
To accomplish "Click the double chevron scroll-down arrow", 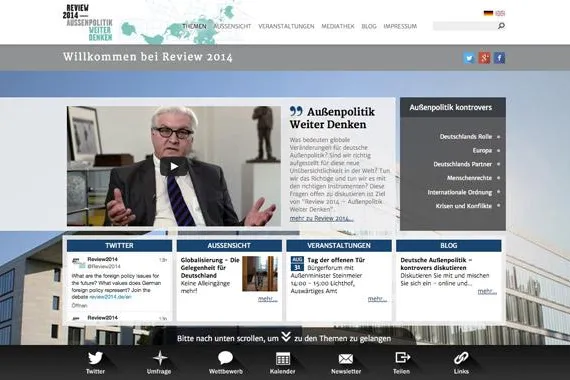I will (286, 337).
